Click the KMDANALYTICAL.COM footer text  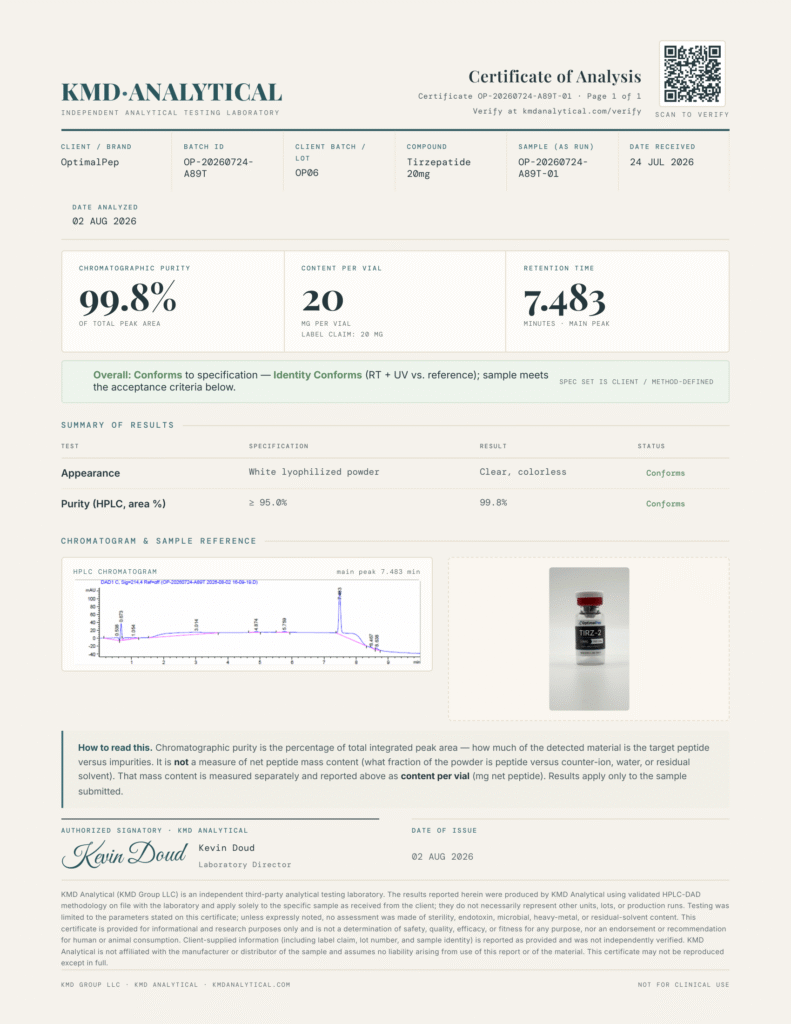click(x=251, y=985)
